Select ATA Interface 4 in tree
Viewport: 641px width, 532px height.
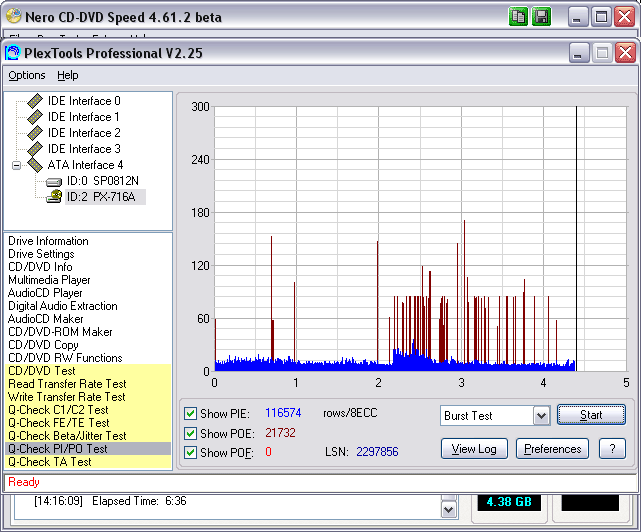pyautogui.click(x=85, y=165)
